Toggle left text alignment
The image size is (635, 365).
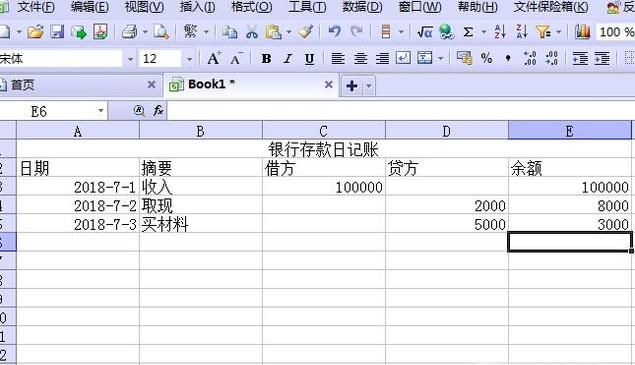[338, 59]
